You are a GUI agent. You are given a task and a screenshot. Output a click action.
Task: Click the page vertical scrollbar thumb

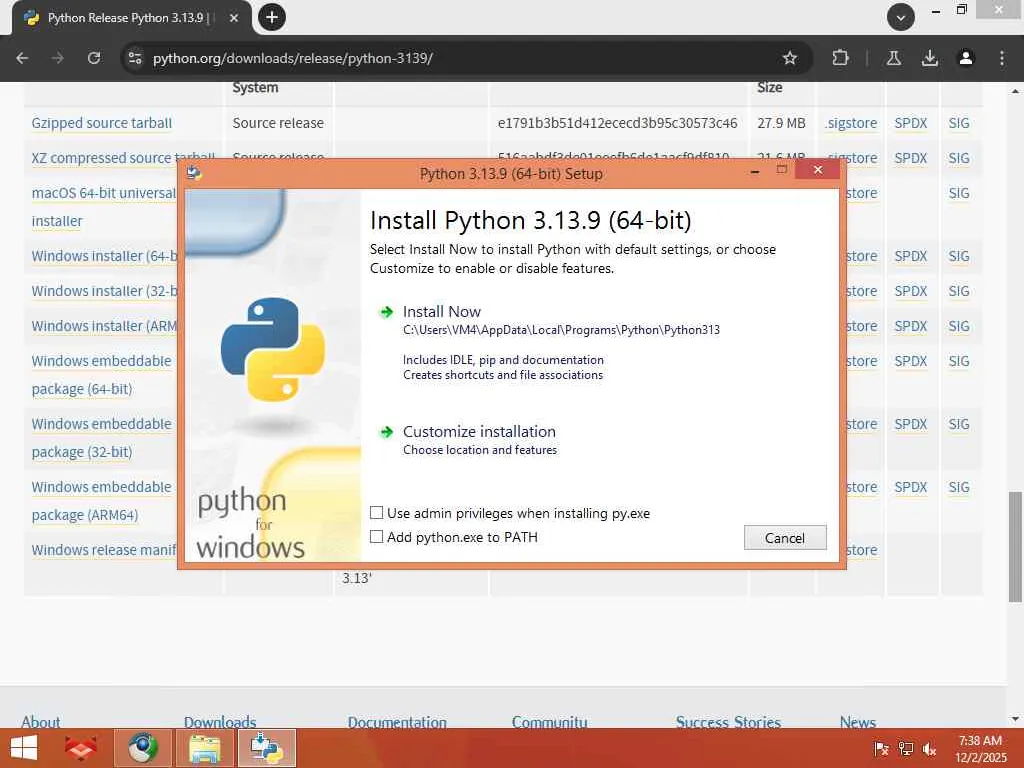click(1015, 547)
